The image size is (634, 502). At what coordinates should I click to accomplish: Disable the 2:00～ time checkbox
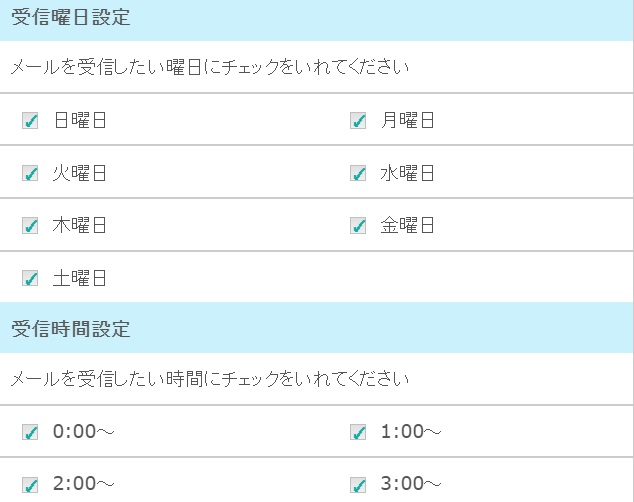[30, 485]
